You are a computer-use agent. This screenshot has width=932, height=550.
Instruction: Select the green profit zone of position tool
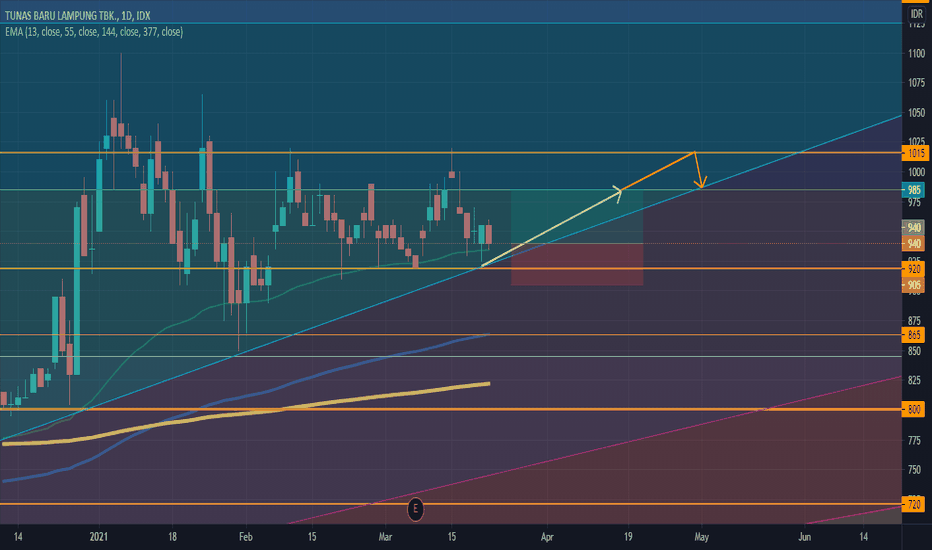pyautogui.click(x=577, y=217)
